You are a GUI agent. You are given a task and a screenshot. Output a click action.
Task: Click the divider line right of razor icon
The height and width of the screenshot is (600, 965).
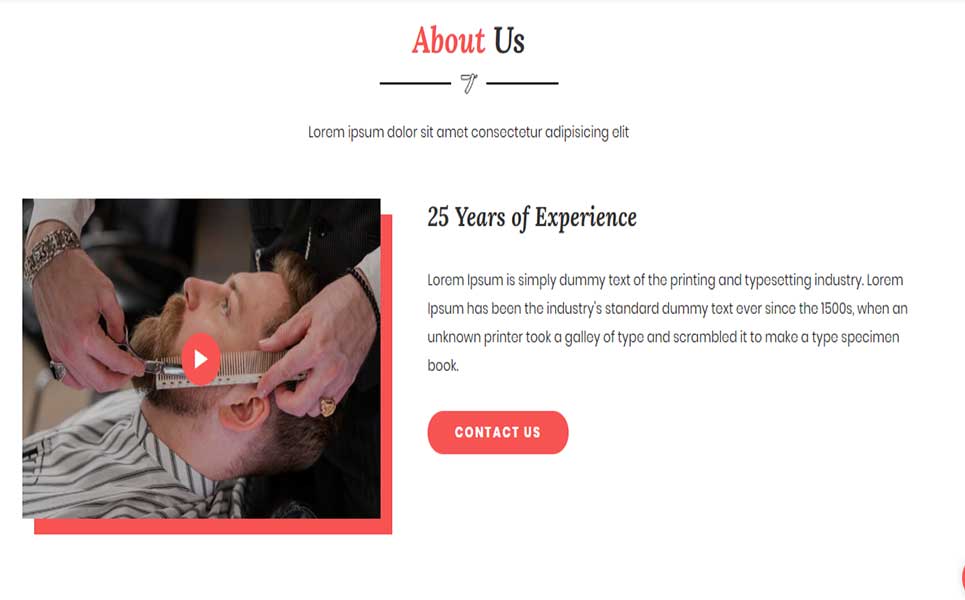click(522, 83)
